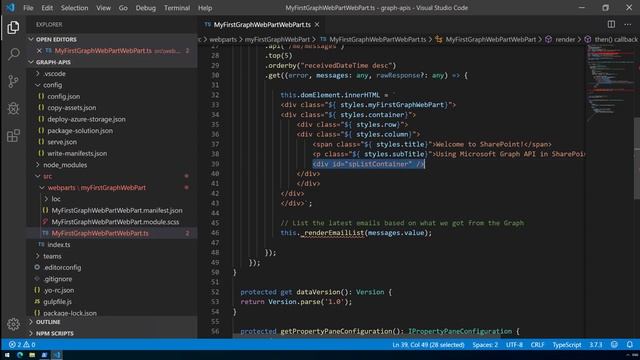
Task: Close MyFirstGraphWebPartWebPart.ts in Open Editors
Action: point(39,51)
